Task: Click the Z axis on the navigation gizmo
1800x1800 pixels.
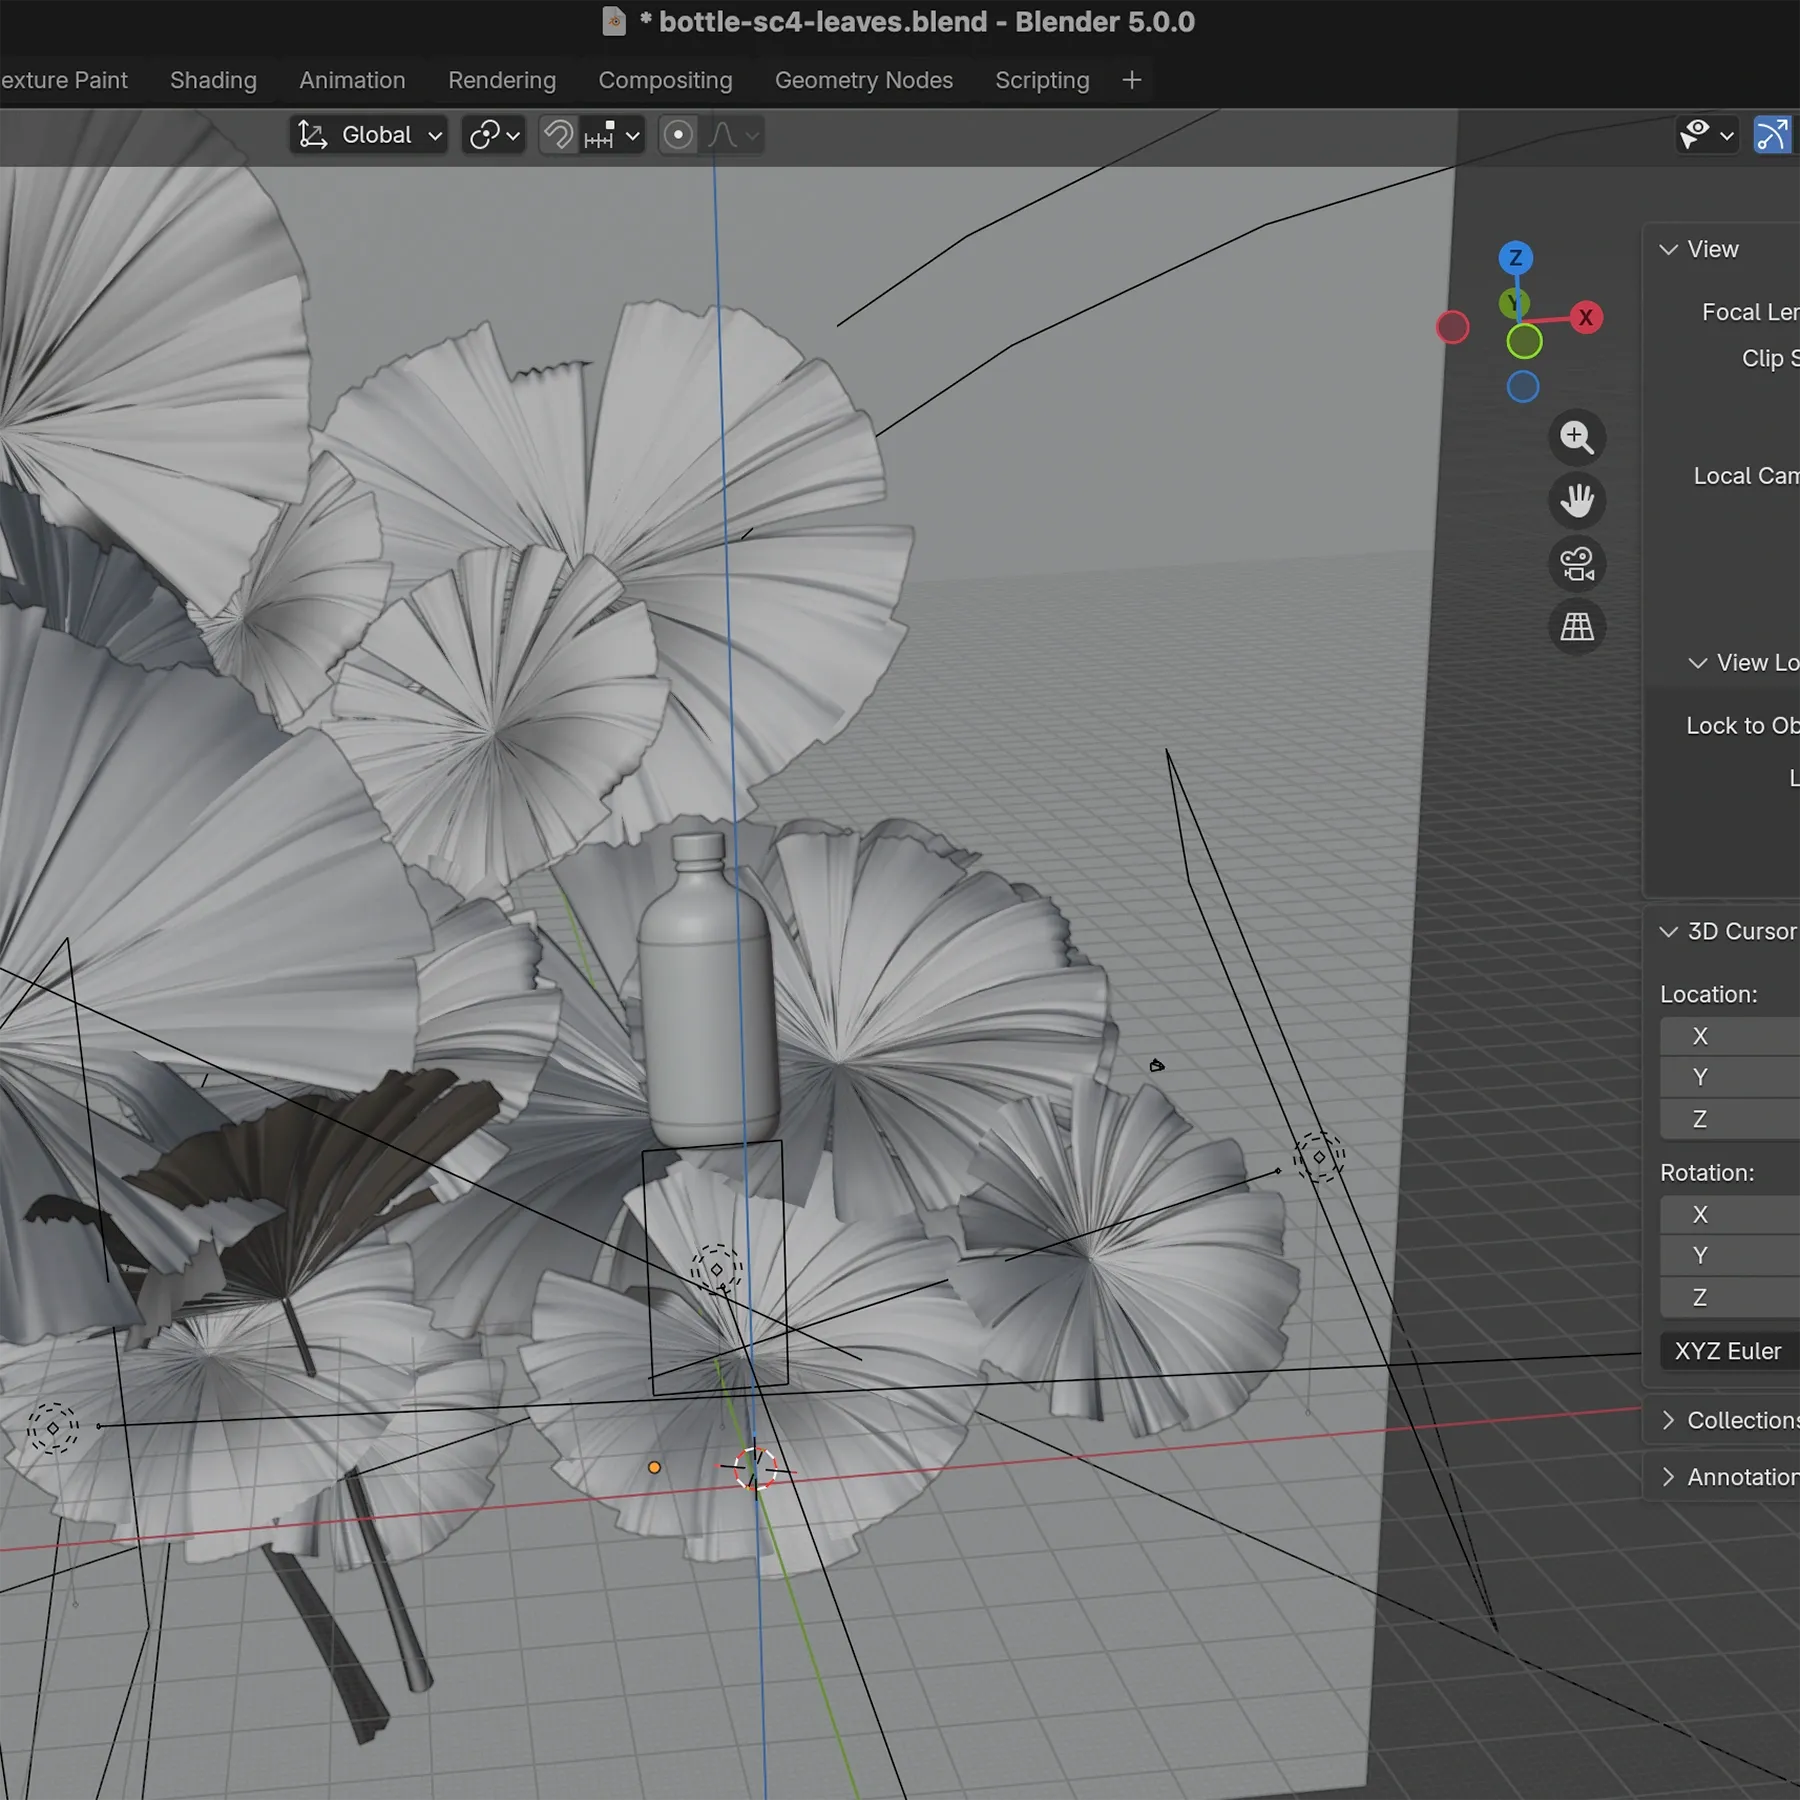Action: [x=1517, y=258]
